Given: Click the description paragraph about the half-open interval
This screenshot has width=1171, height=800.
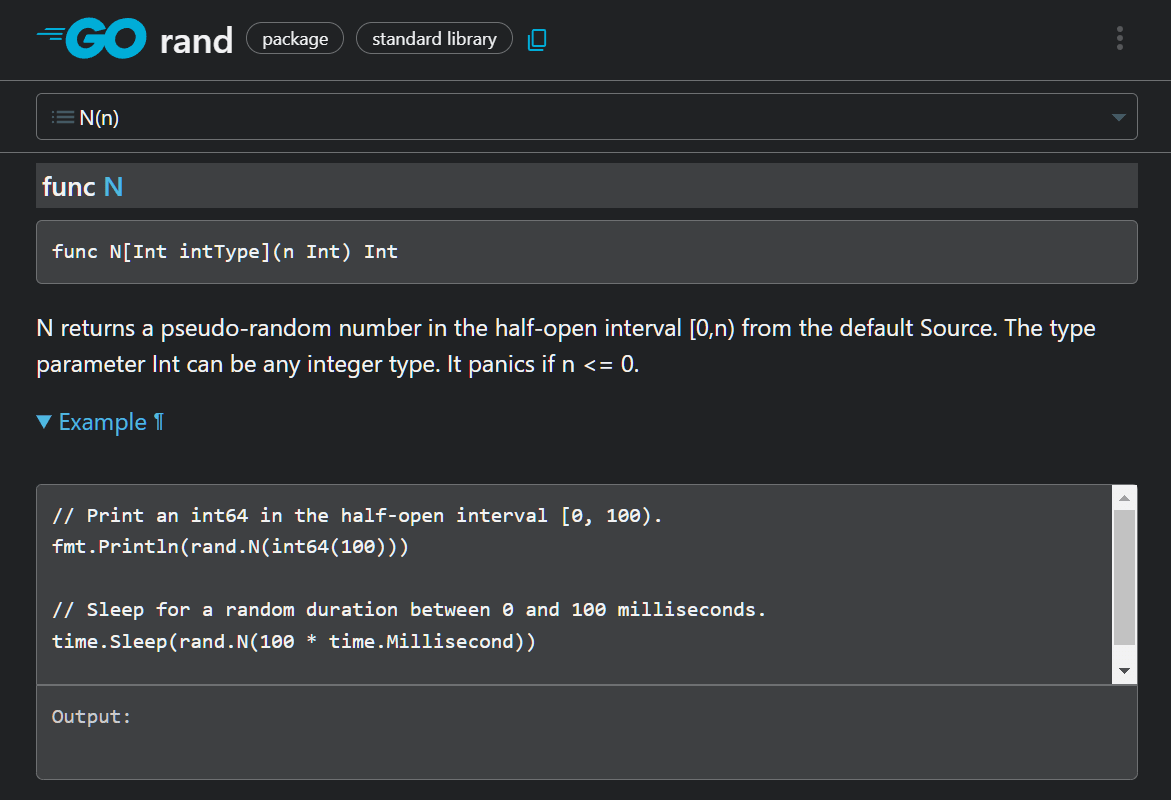Looking at the screenshot, I should click(565, 346).
